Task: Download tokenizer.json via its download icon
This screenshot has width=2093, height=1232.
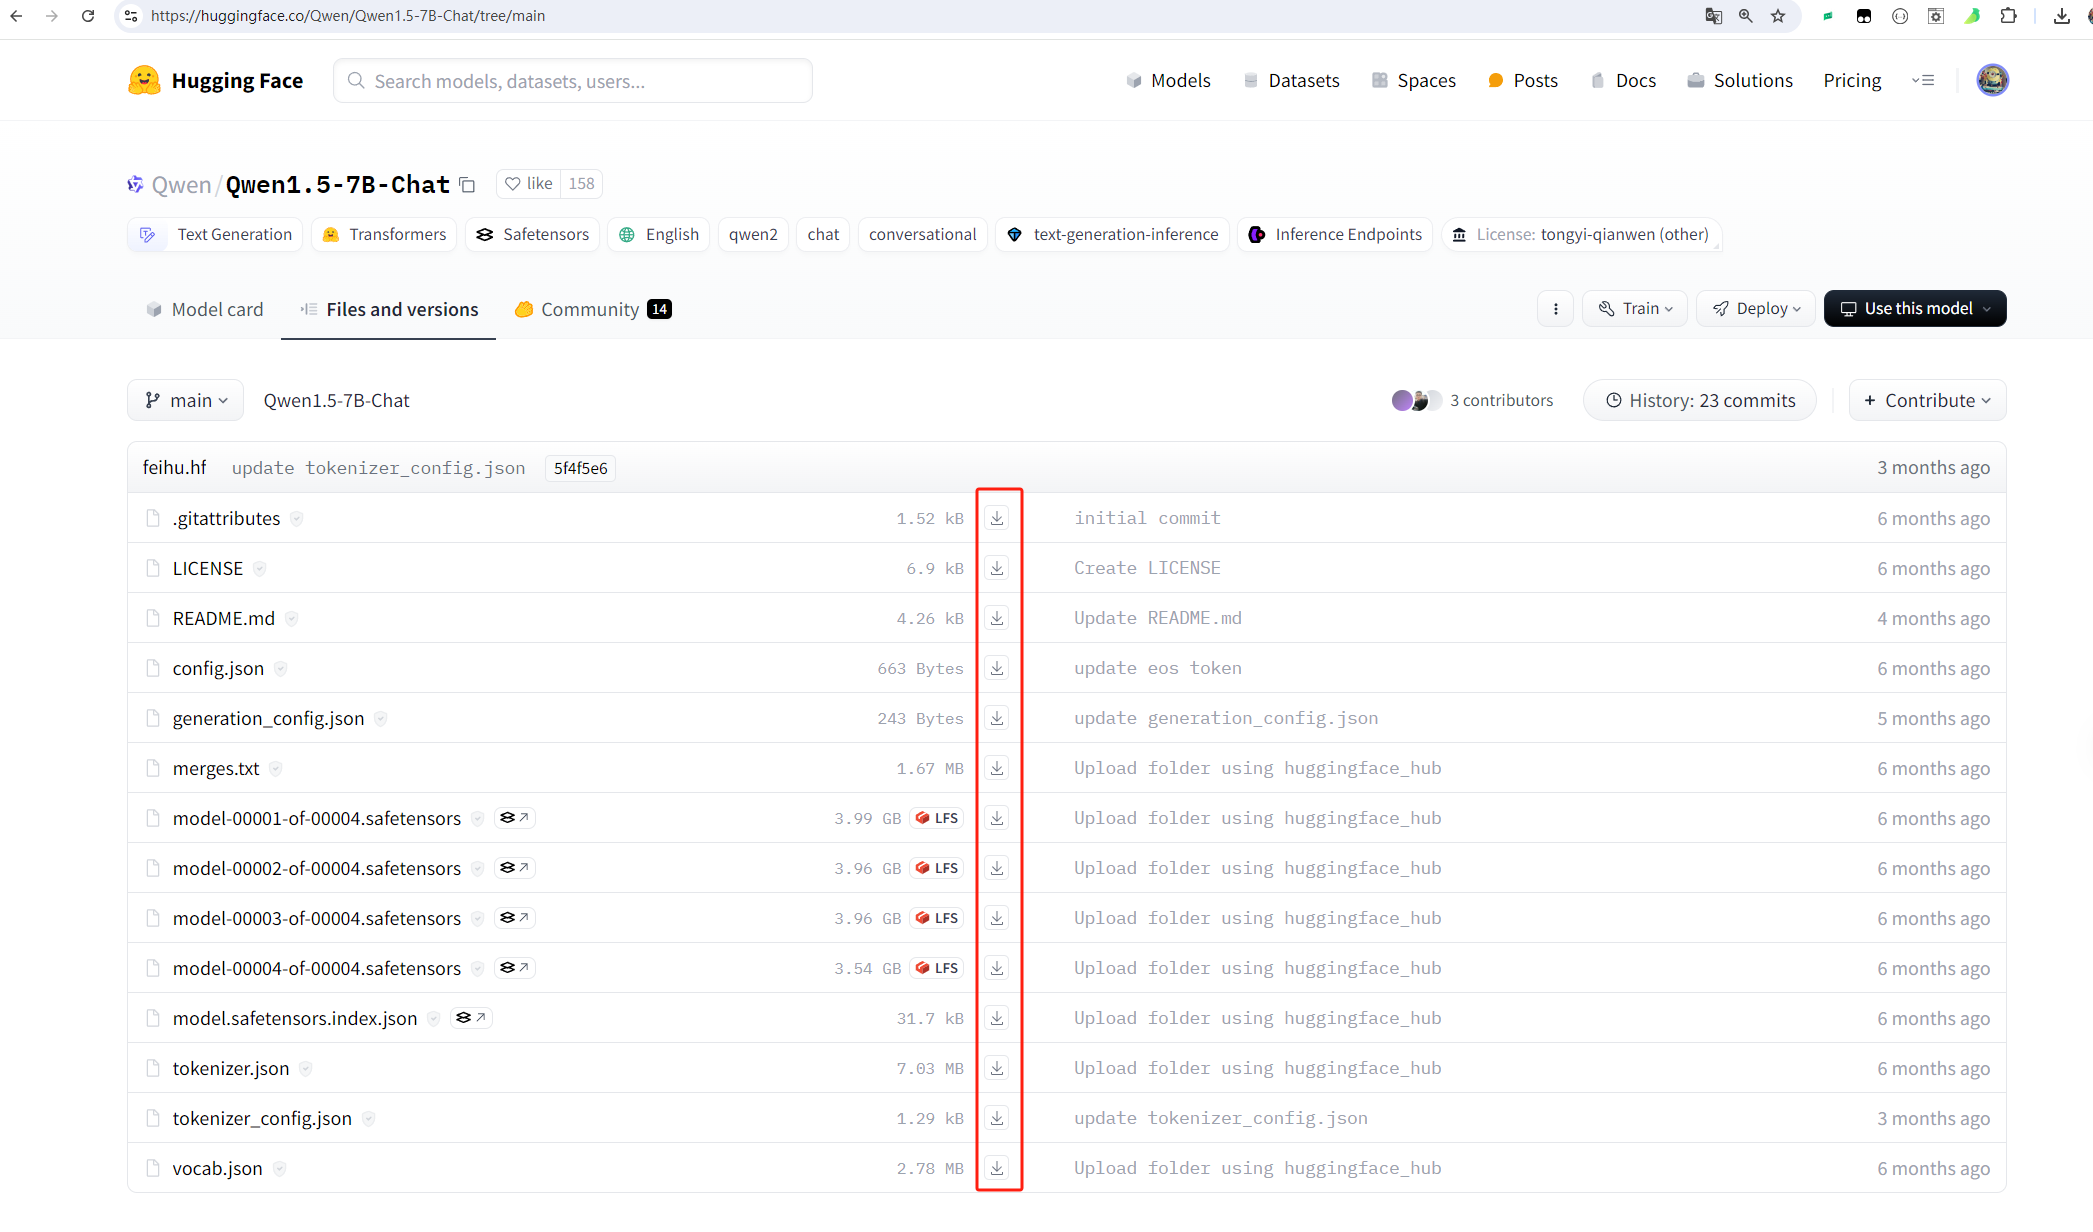Action: pyautogui.click(x=997, y=1068)
